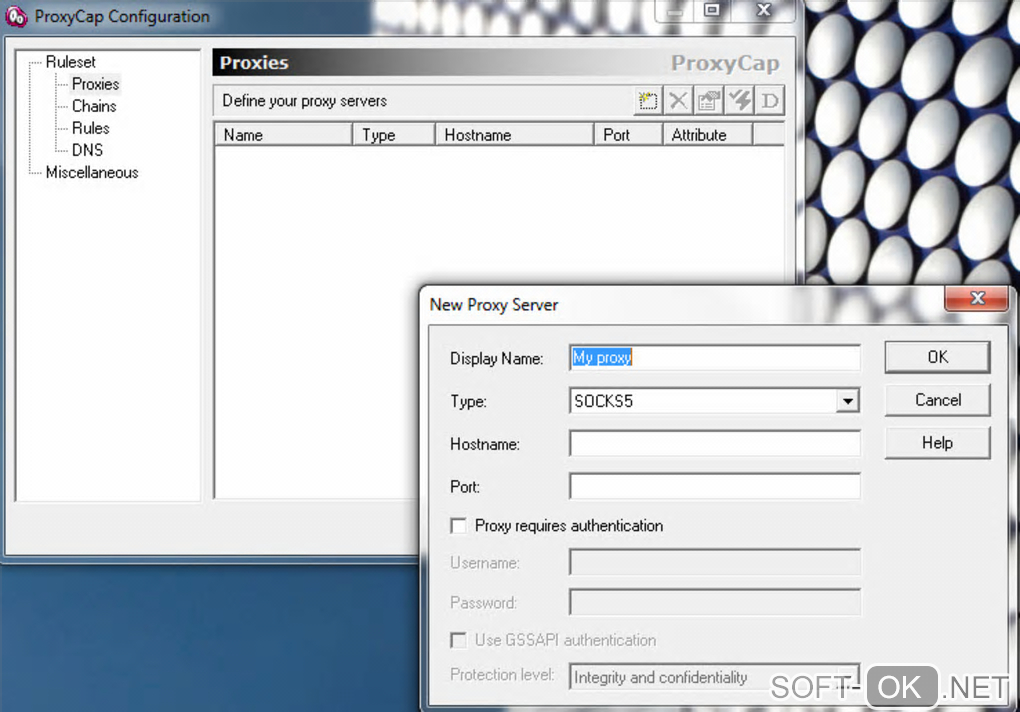1020x712 pixels.
Task: Close the New Proxy Server dialog
Action: click(976, 298)
